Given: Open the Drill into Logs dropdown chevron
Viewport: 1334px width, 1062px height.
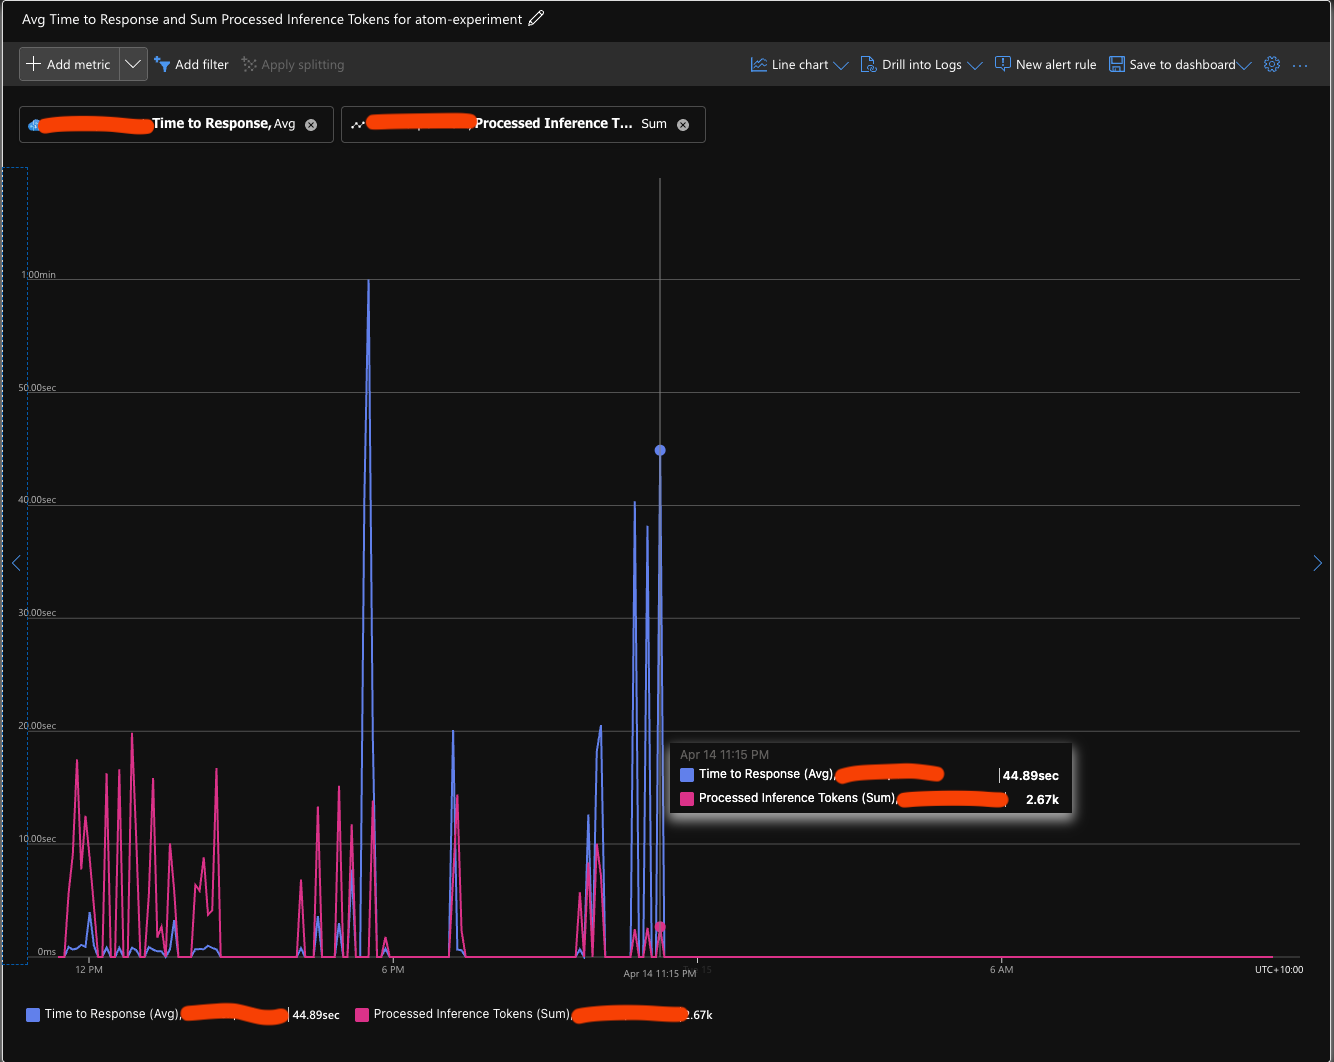Looking at the screenshot, I should pos(976,64).
